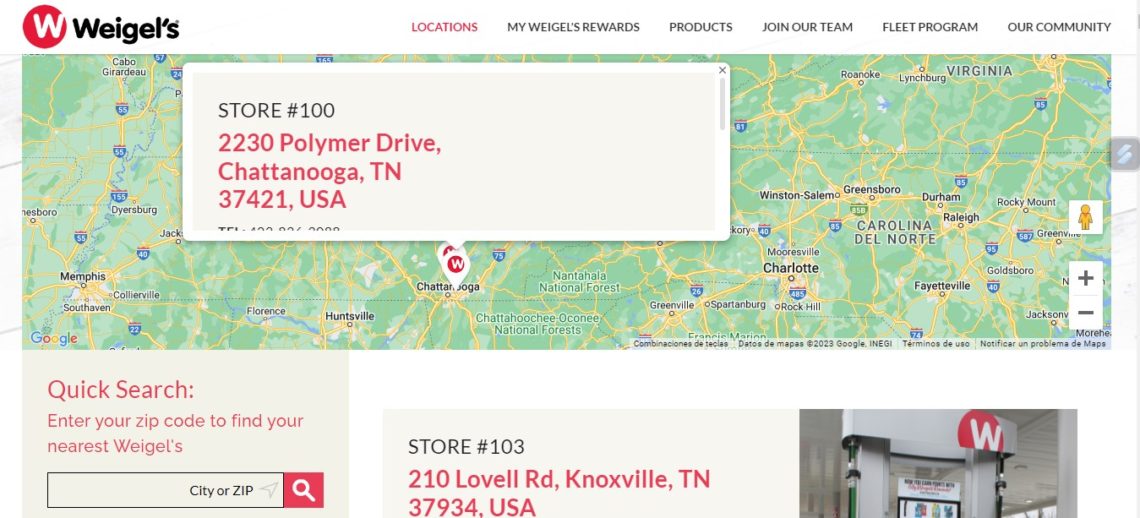Click the Weigel's map marker at Chattanooga
The image size is (1140, 518).
(x=455, y=265)
